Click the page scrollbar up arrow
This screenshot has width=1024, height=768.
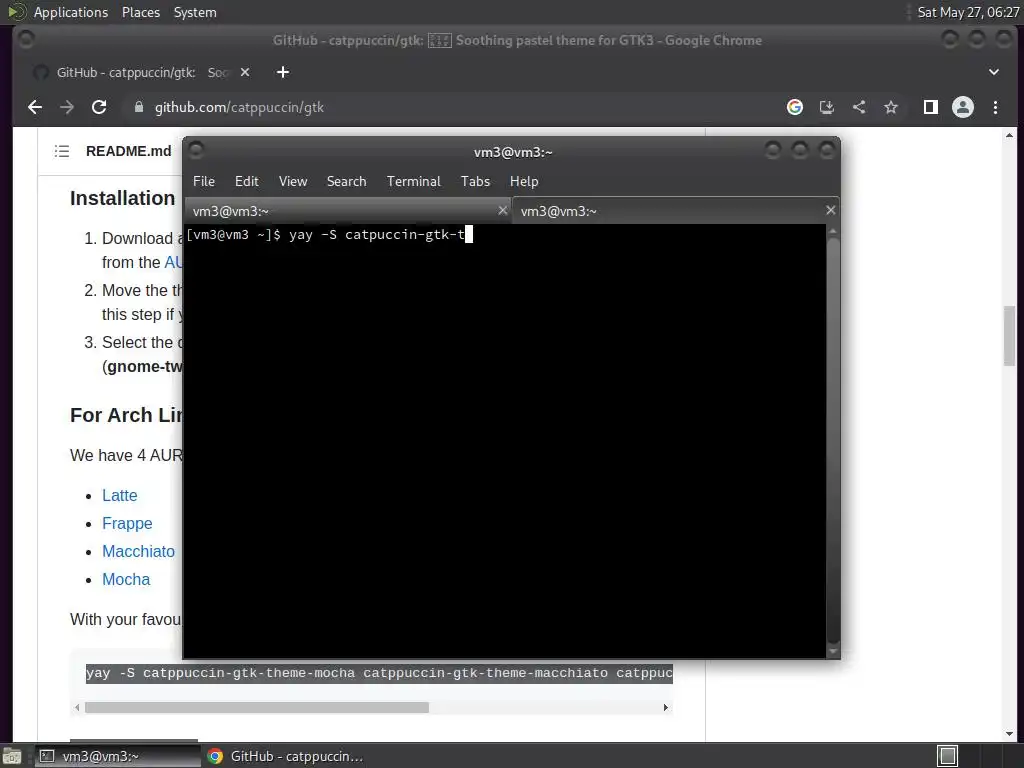[x=1009, y=135]
